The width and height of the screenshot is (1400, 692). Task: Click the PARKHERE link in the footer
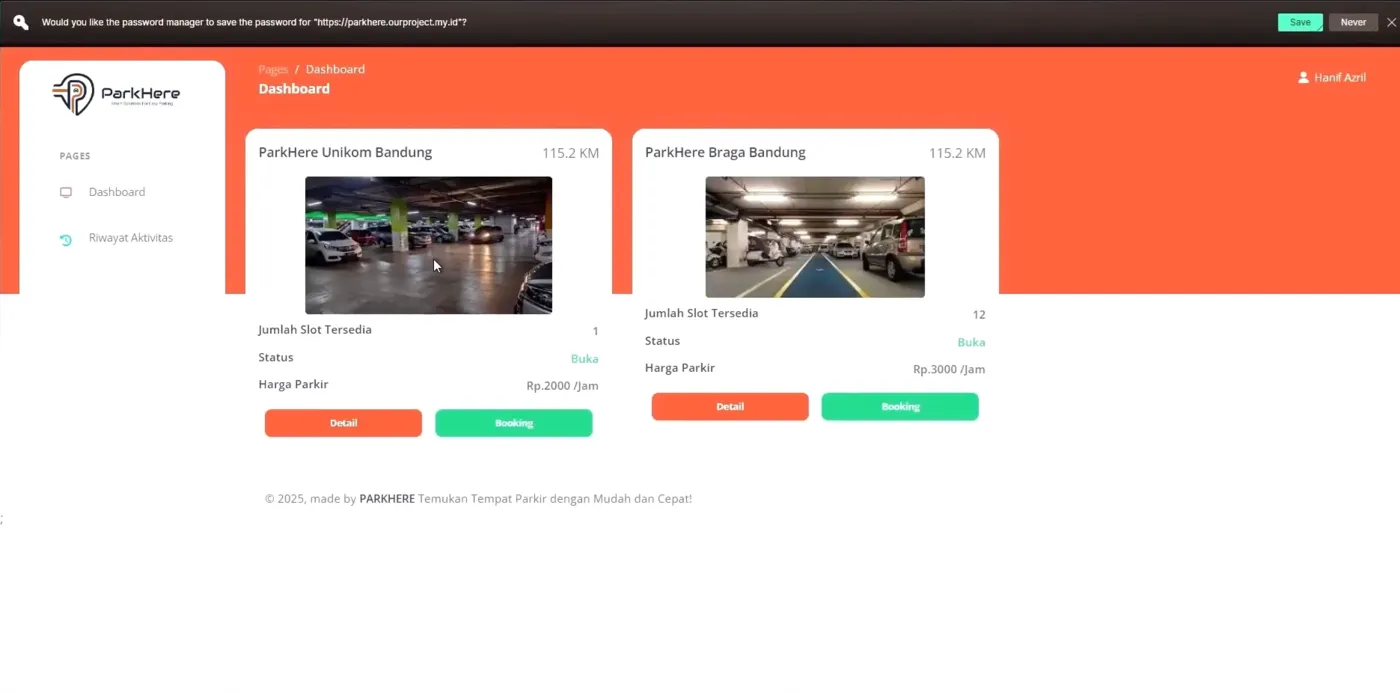pyautogui.click(x=387, y=499)
